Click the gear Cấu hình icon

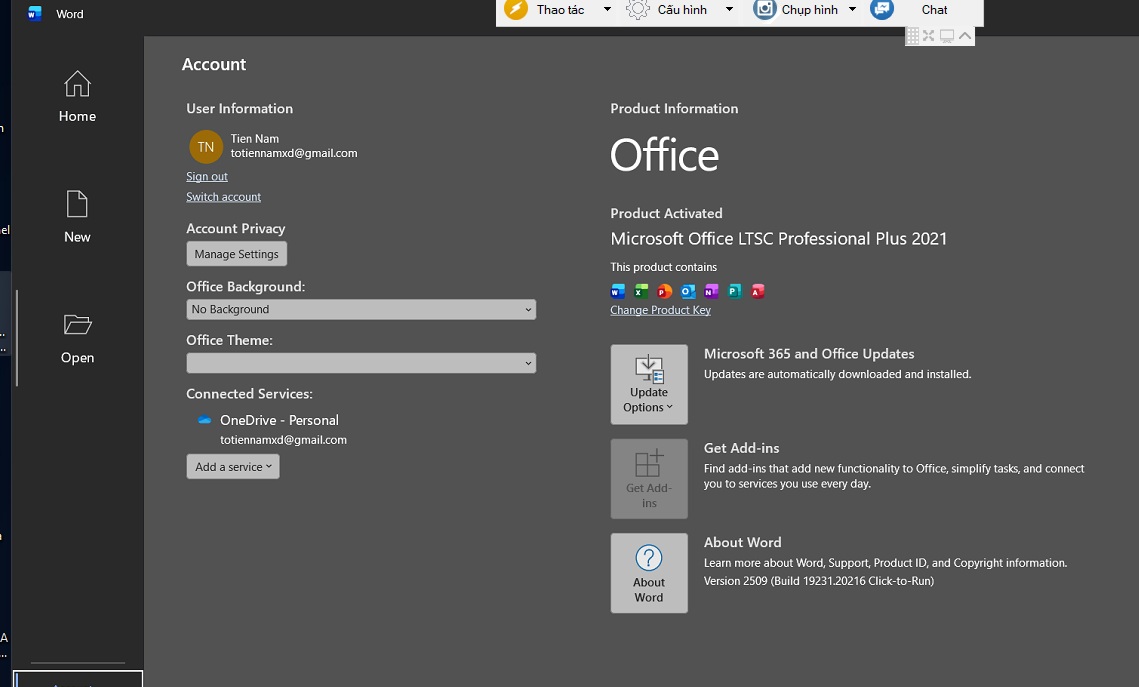[x=638, y=9]
